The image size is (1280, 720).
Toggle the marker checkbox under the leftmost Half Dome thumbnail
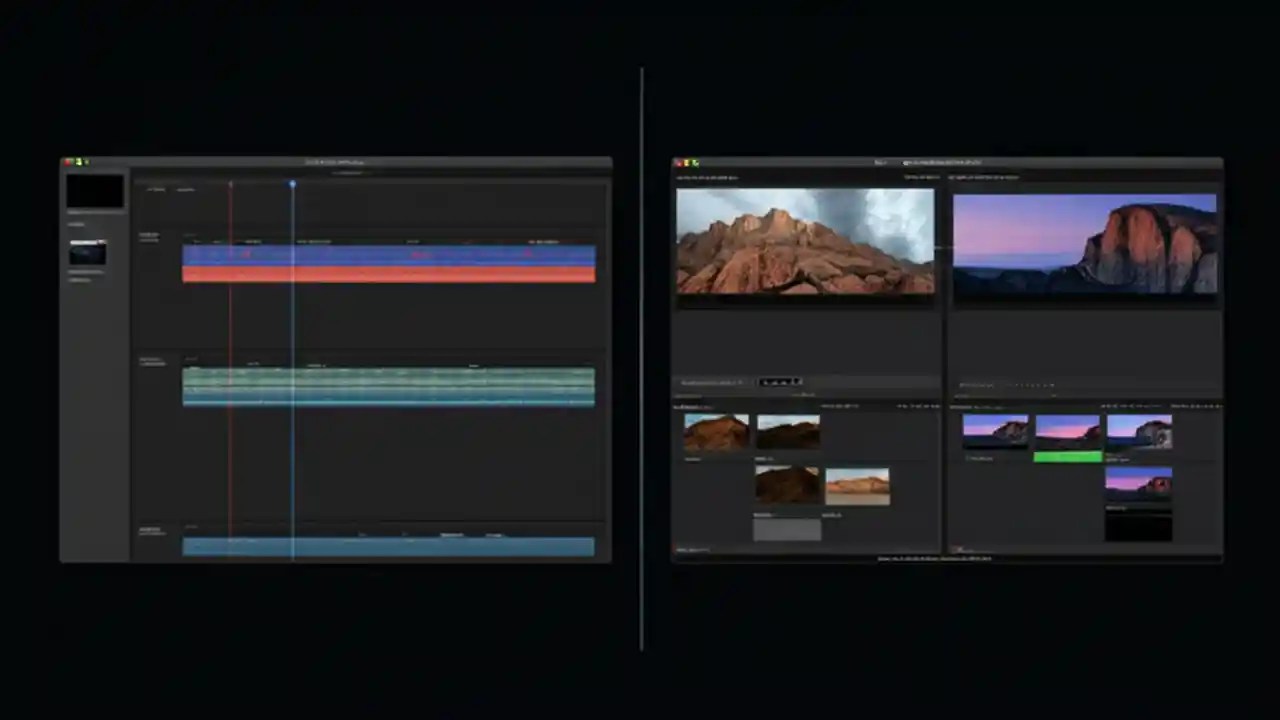(968, 458)
